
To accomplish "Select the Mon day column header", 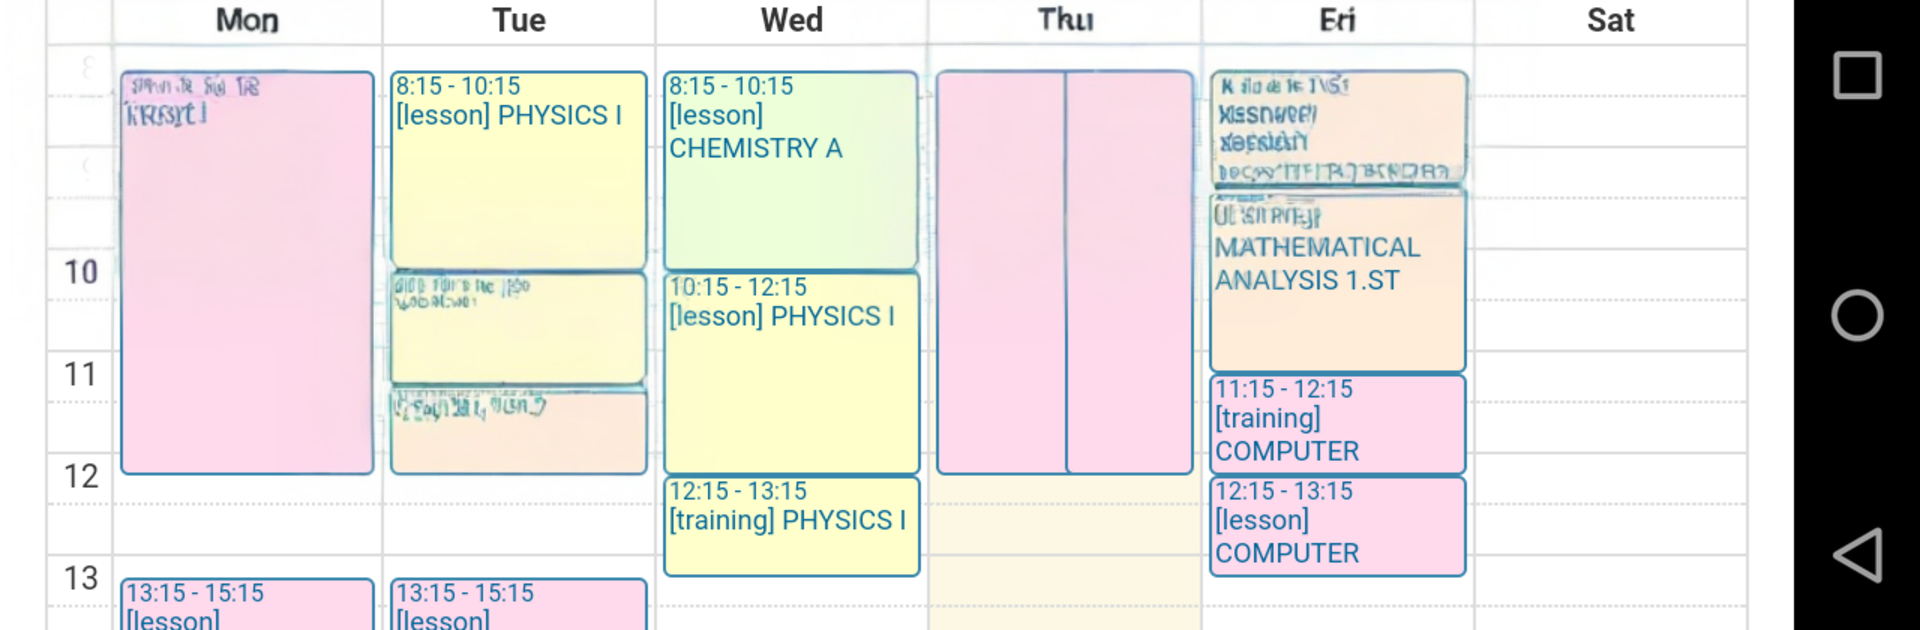I will (247, 20).
